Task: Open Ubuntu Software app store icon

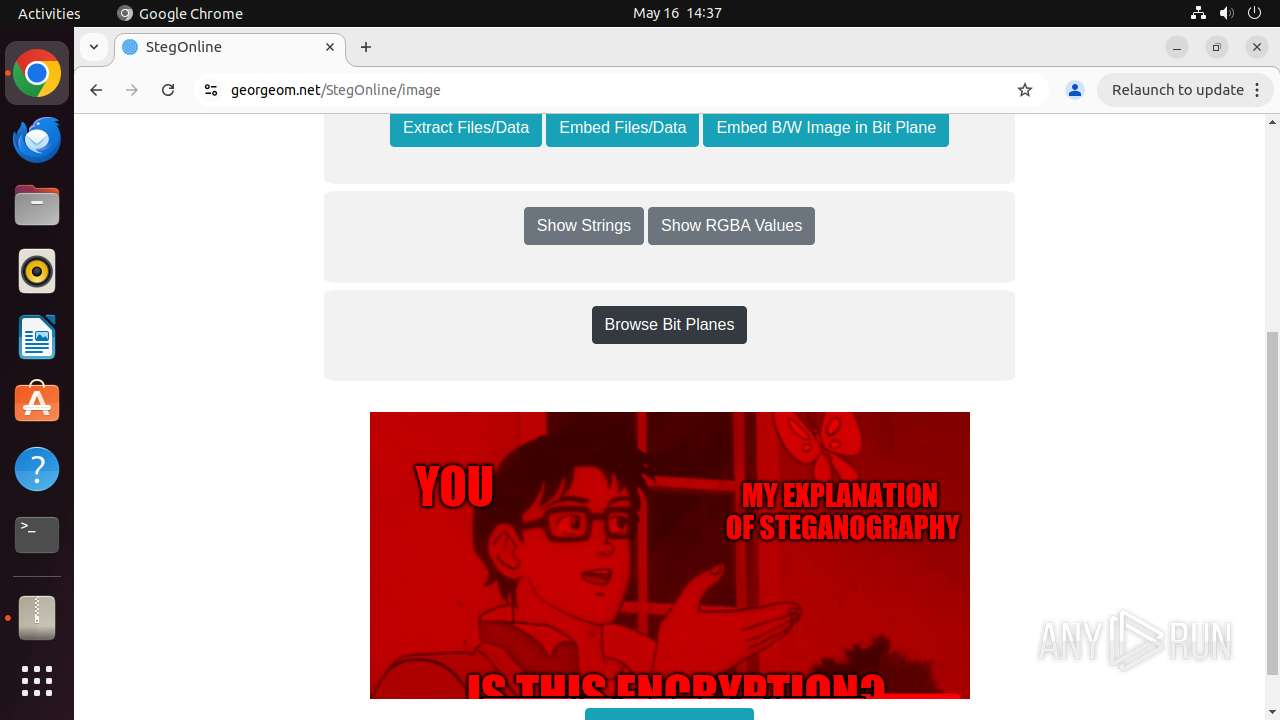Action: coord(37,403)
